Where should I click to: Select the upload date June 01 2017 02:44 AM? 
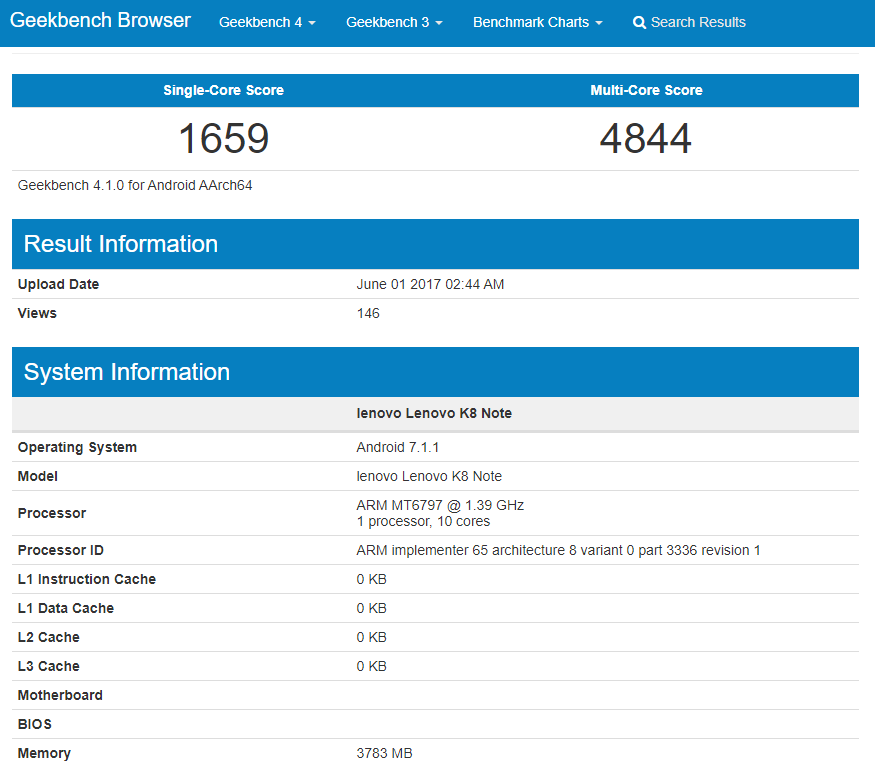(430, 284)
